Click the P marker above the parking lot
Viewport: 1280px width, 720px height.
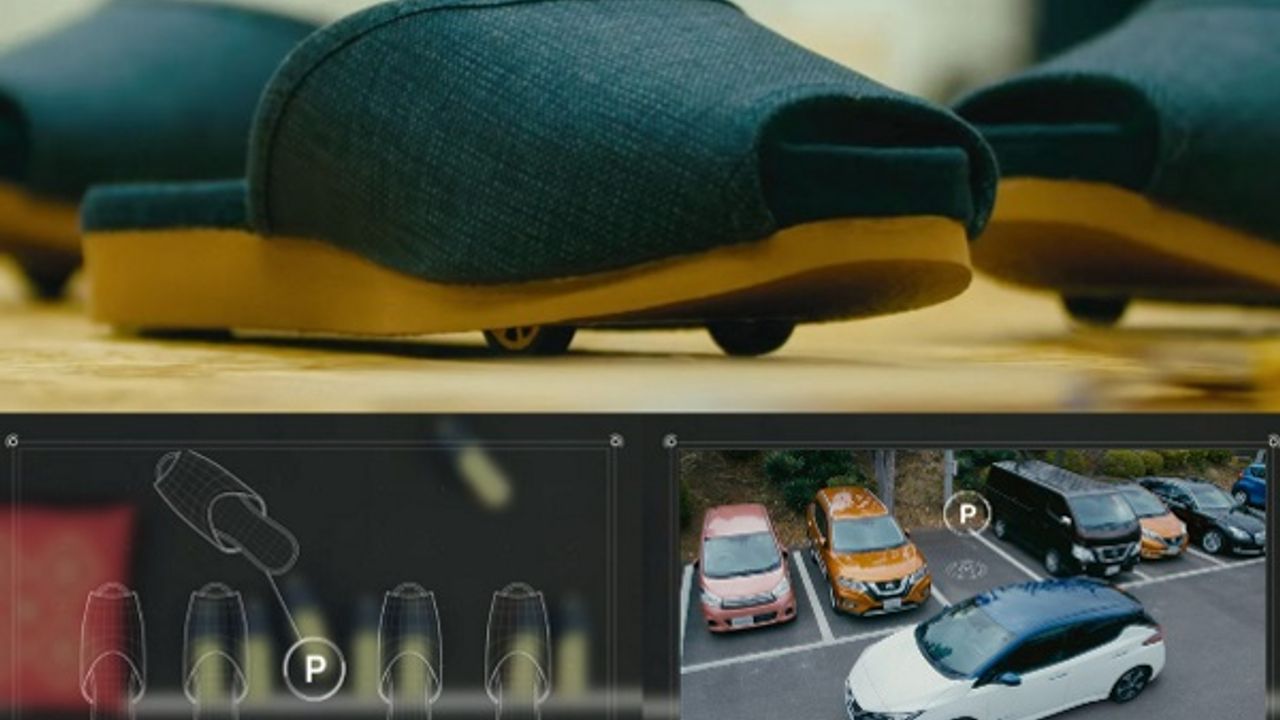tap(966, 514)
